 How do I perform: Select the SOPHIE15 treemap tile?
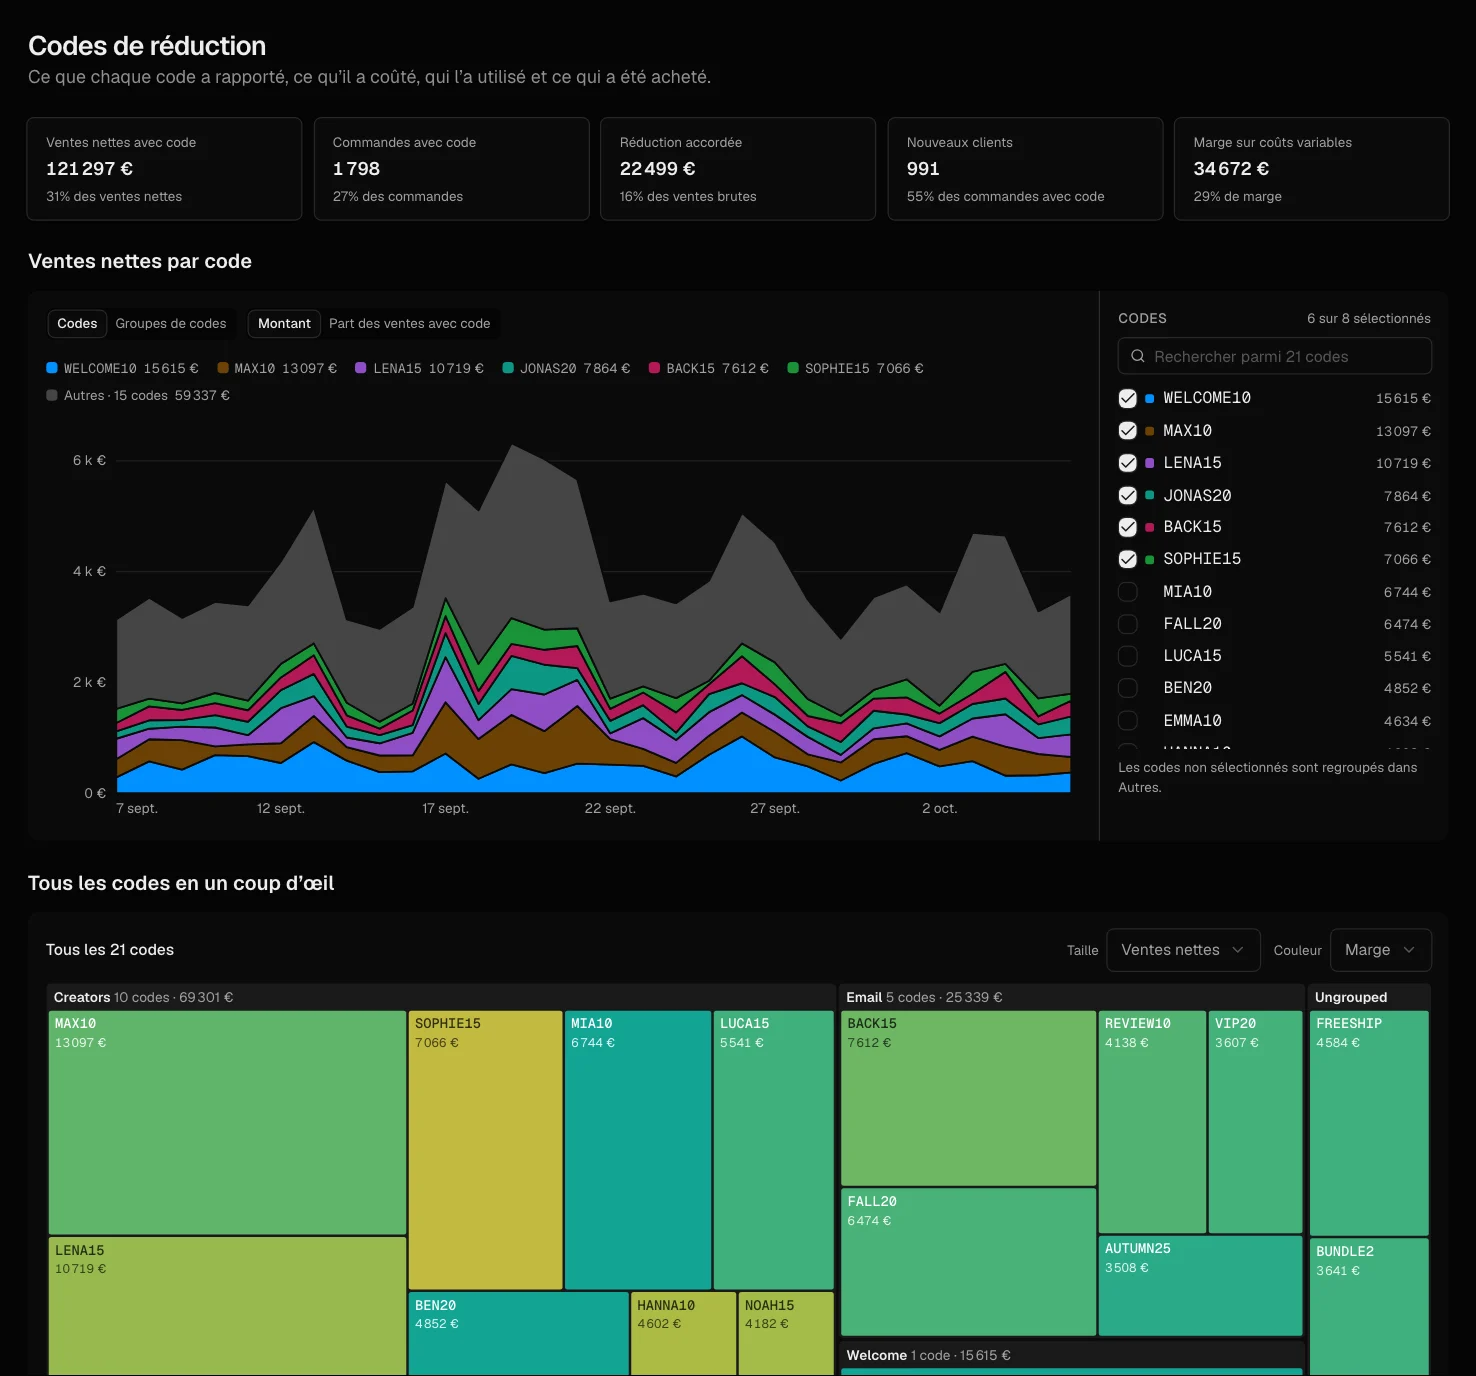click(x=485, y=1150)
